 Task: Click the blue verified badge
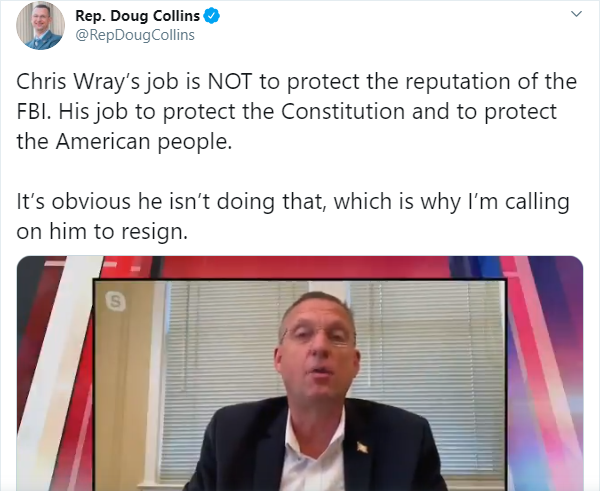pos(212,16)
